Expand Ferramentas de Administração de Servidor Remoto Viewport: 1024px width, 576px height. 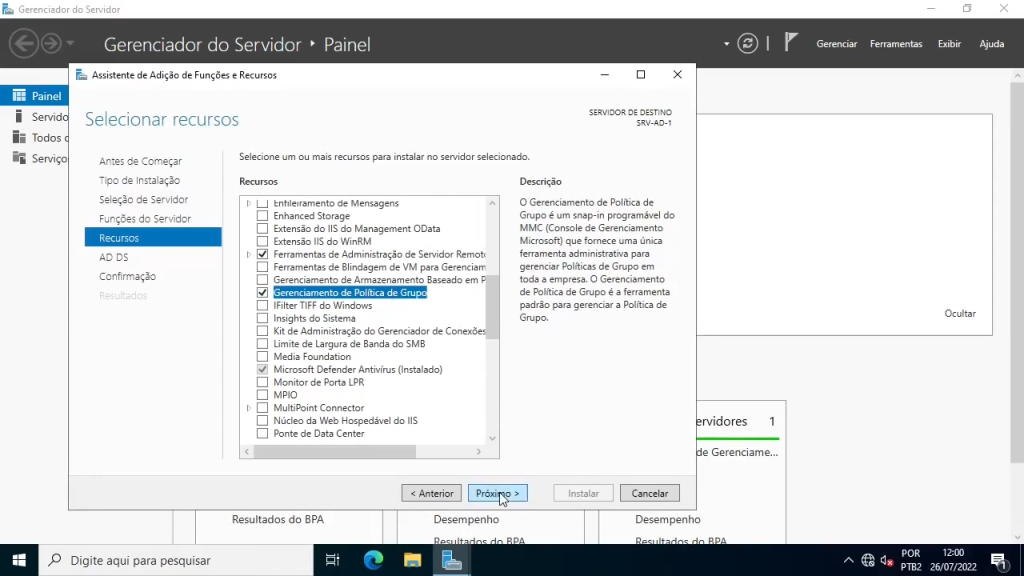249,254
